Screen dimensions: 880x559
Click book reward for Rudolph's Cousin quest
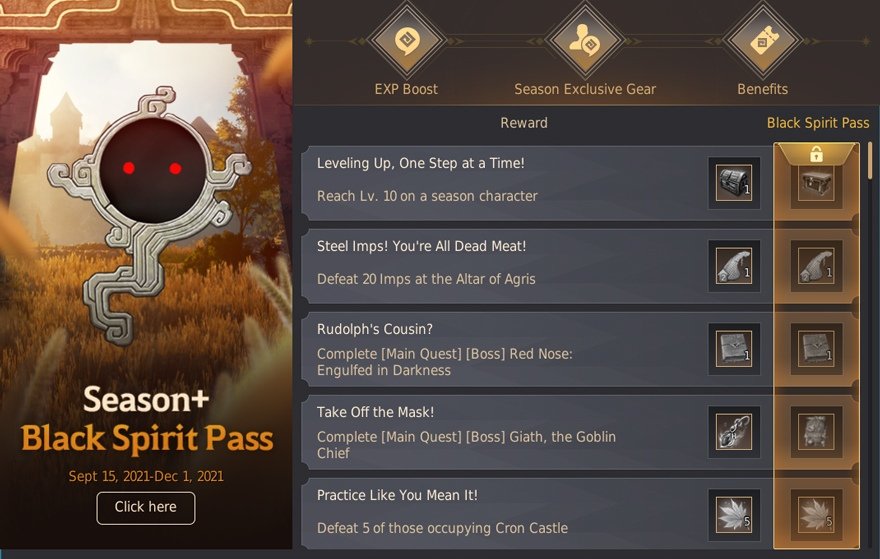(x=734, y=349)
